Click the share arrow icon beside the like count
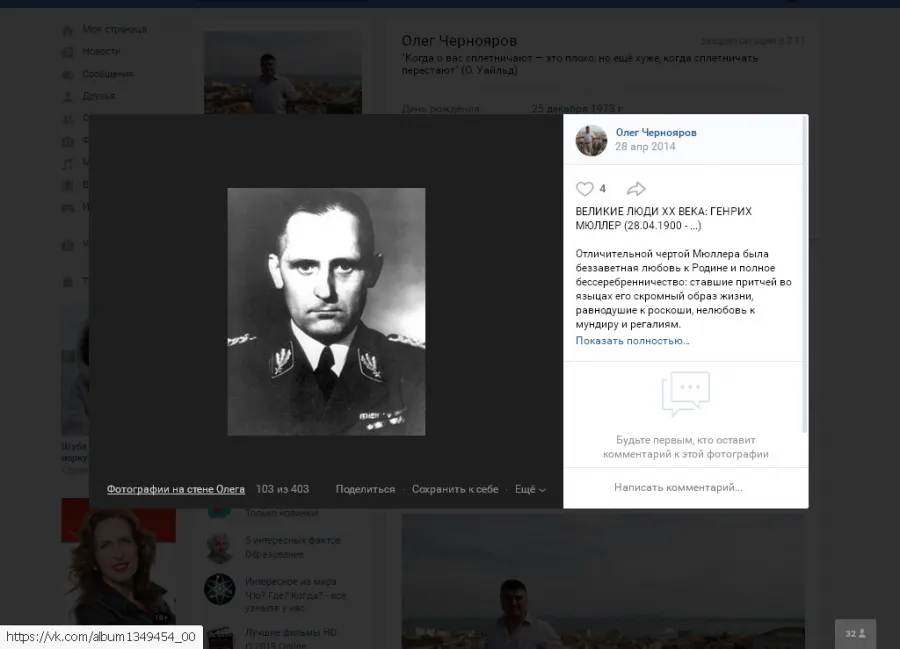 click(636, 189)
